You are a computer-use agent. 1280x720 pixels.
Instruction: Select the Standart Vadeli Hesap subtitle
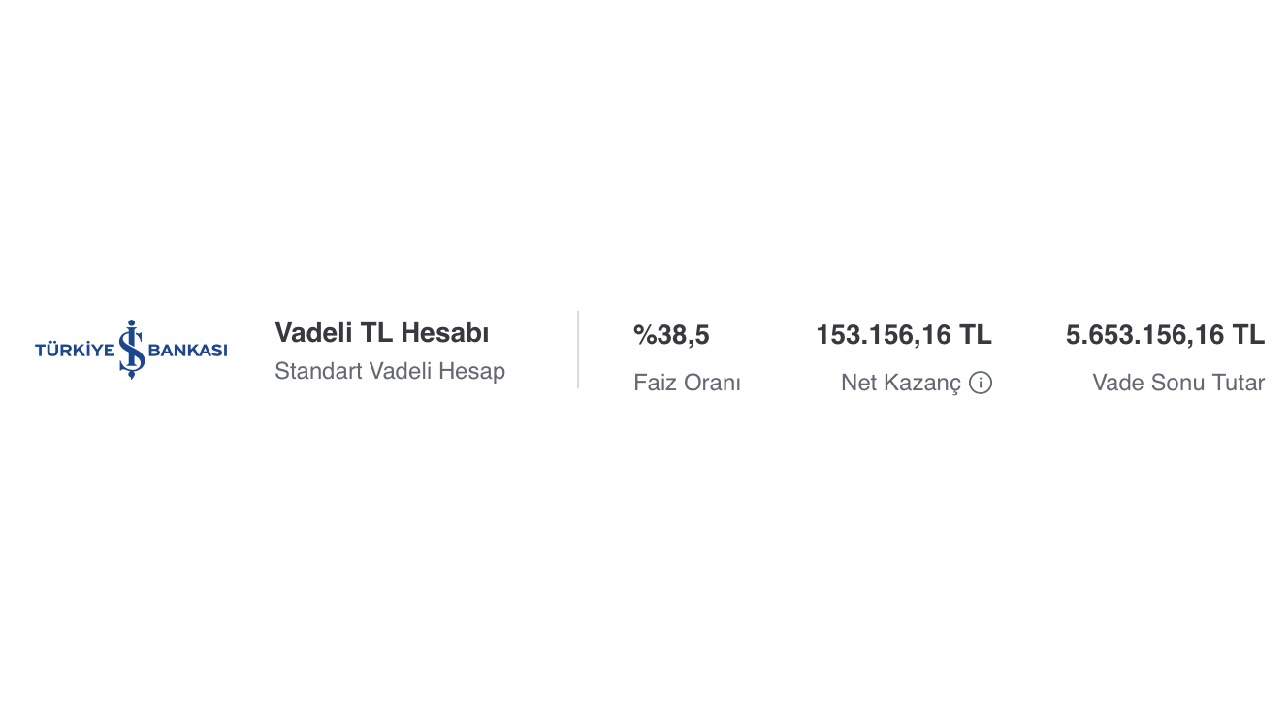389,371
